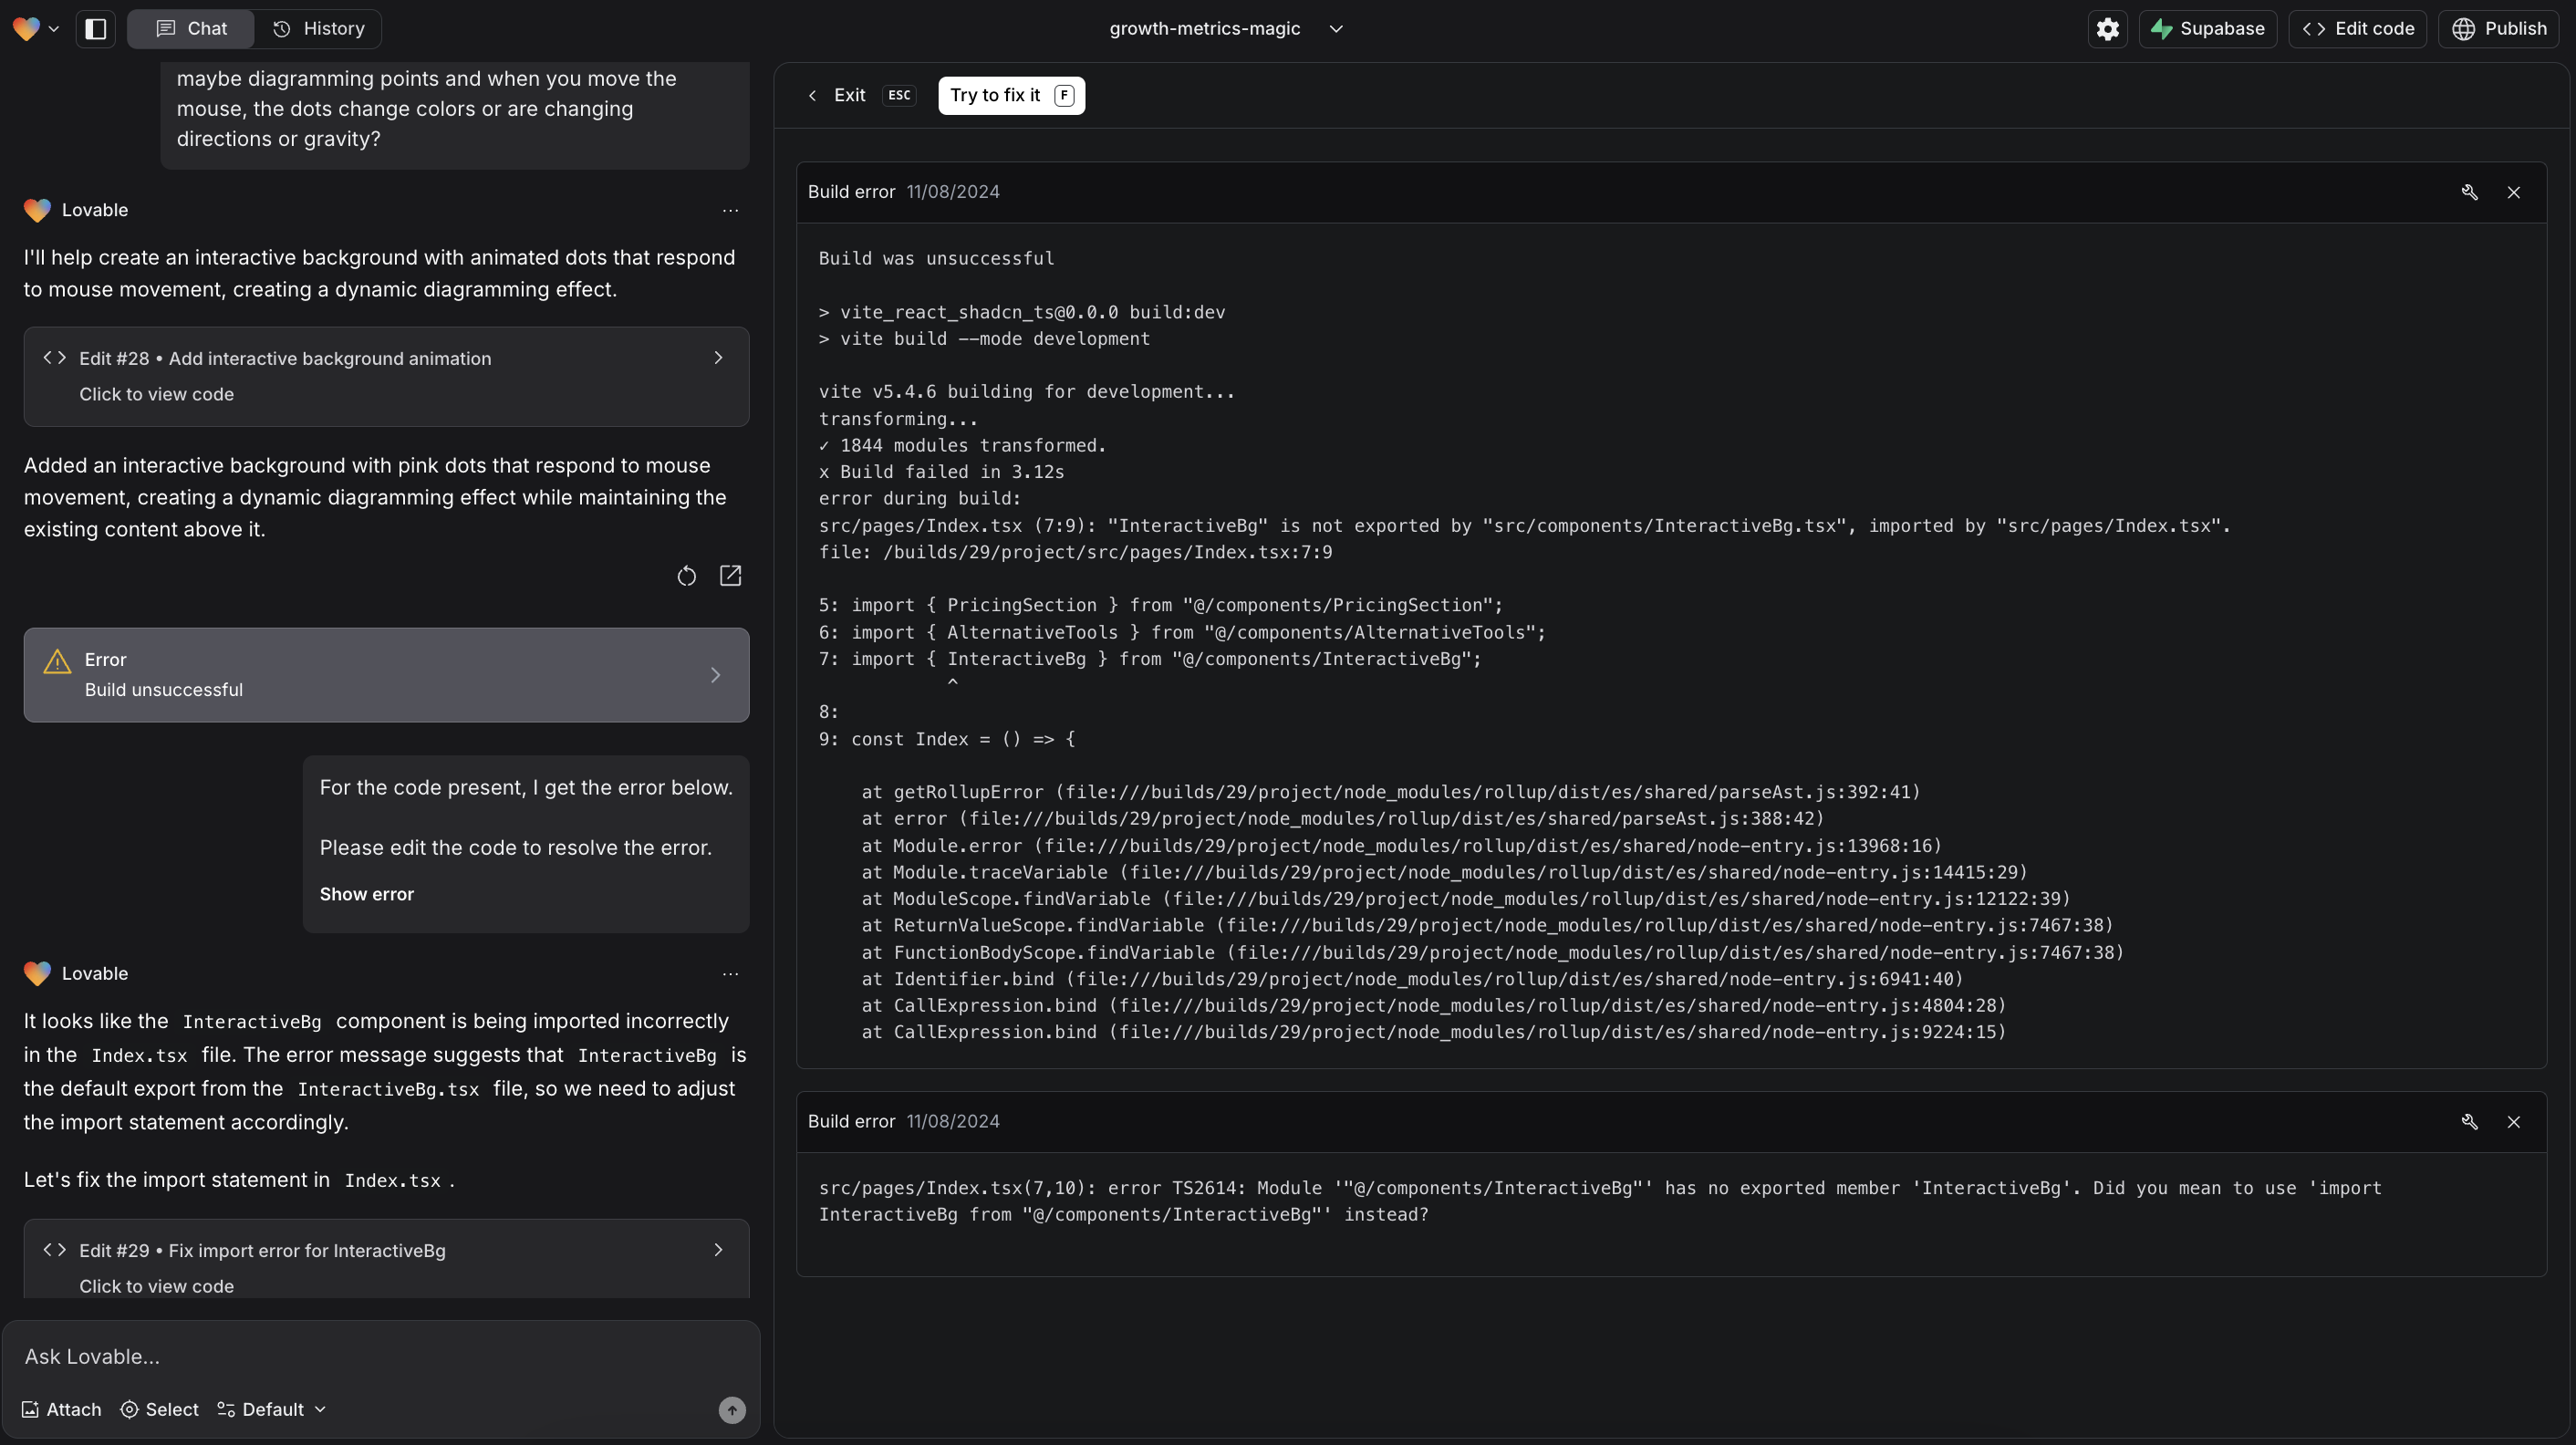The height and width of the screenshot is (1445, 2576).
Task: Click the Attach file icon
Action: pos(28,1409)
